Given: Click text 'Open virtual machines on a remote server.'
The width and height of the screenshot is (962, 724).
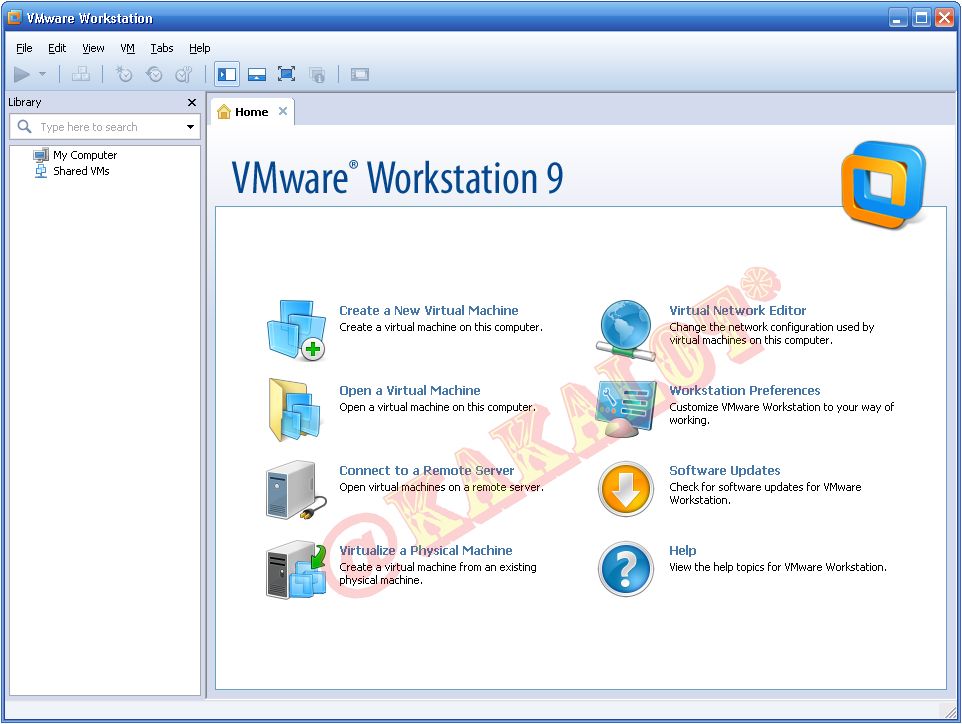Looking at the screenshot, I should tap(441, 487).
